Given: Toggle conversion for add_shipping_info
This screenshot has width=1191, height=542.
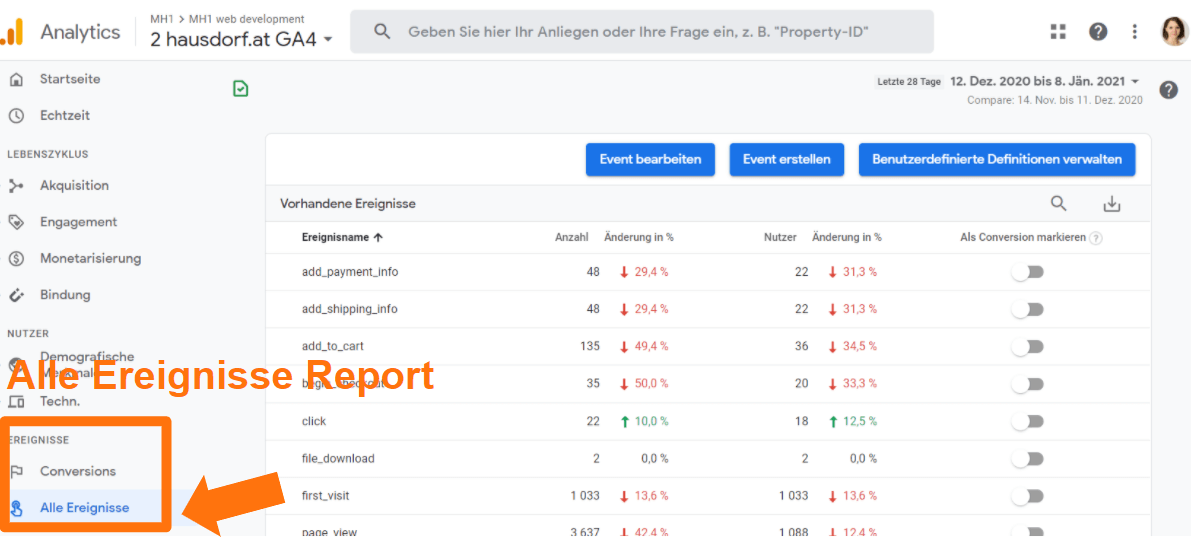Looking at the screenshot, I should pyautogui.click(x=1028, y=309).
